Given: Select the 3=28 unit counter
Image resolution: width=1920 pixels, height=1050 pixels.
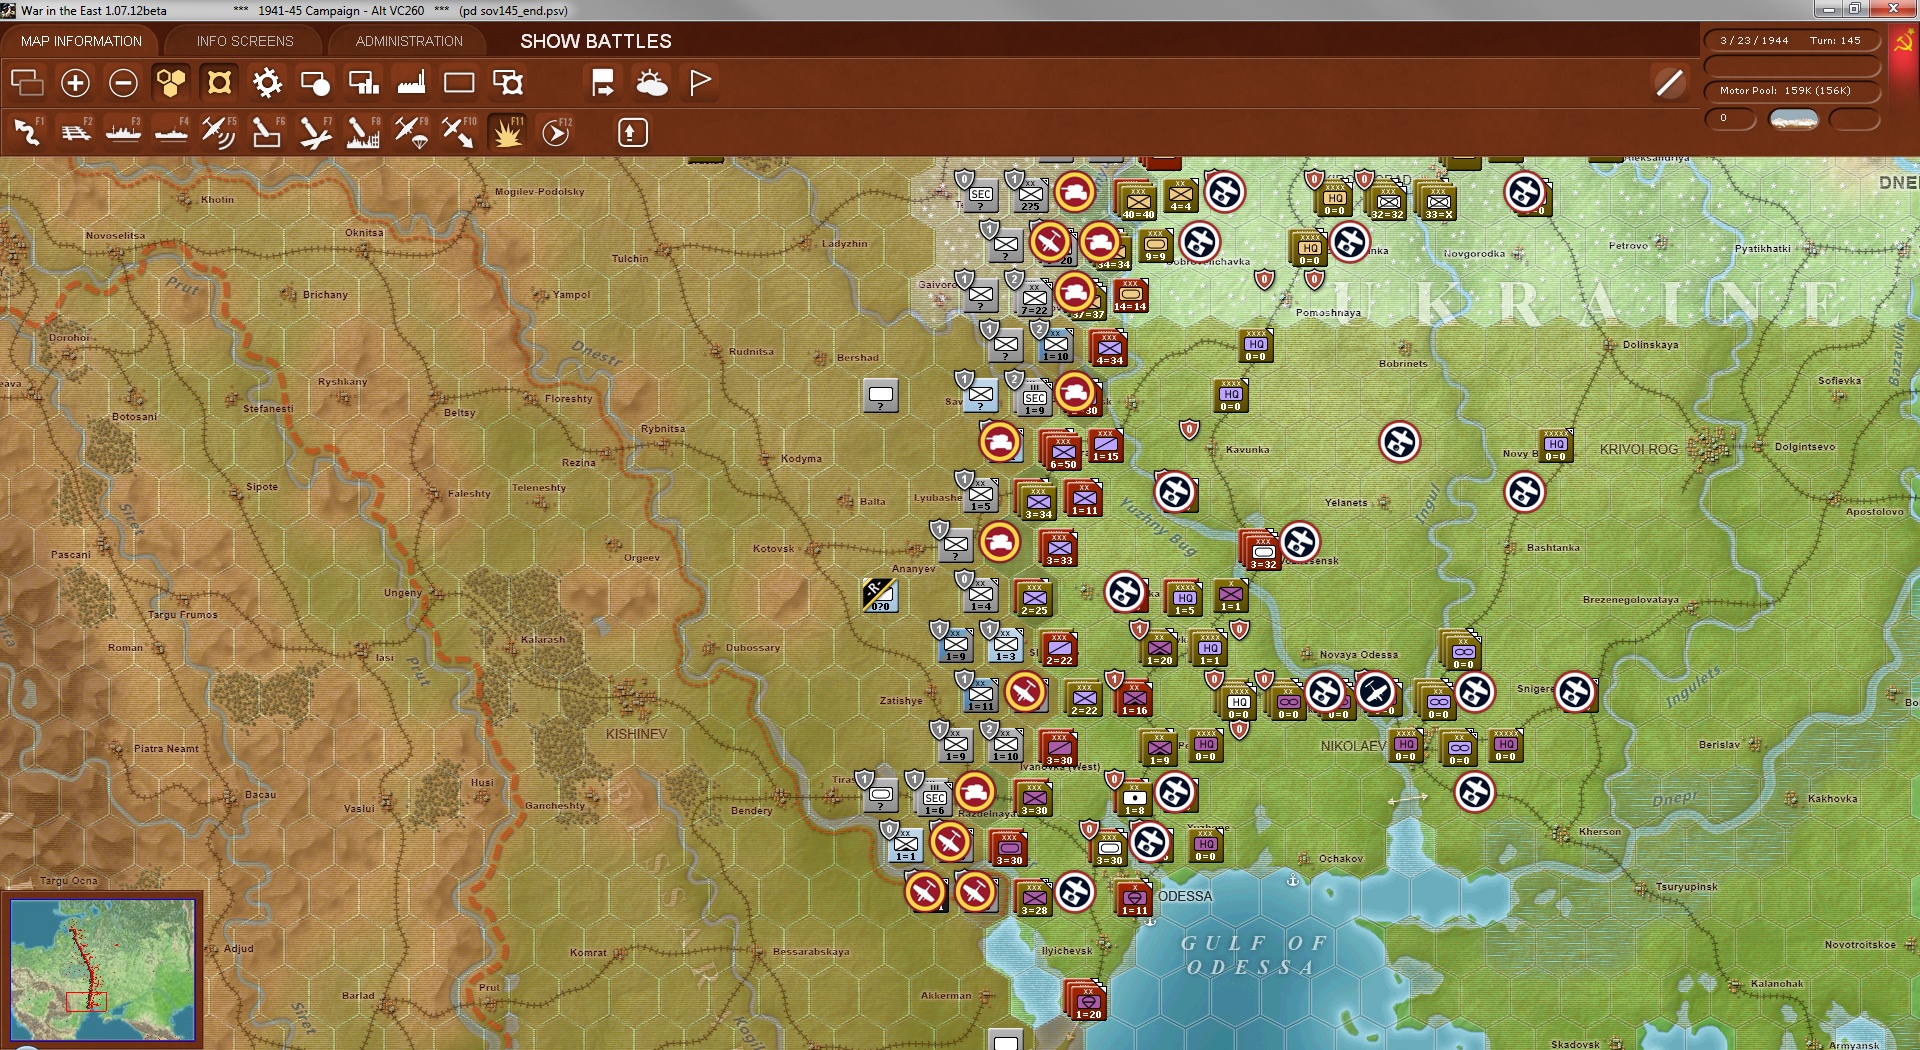Looking at the screenshot, I should tap(1034, 897).
